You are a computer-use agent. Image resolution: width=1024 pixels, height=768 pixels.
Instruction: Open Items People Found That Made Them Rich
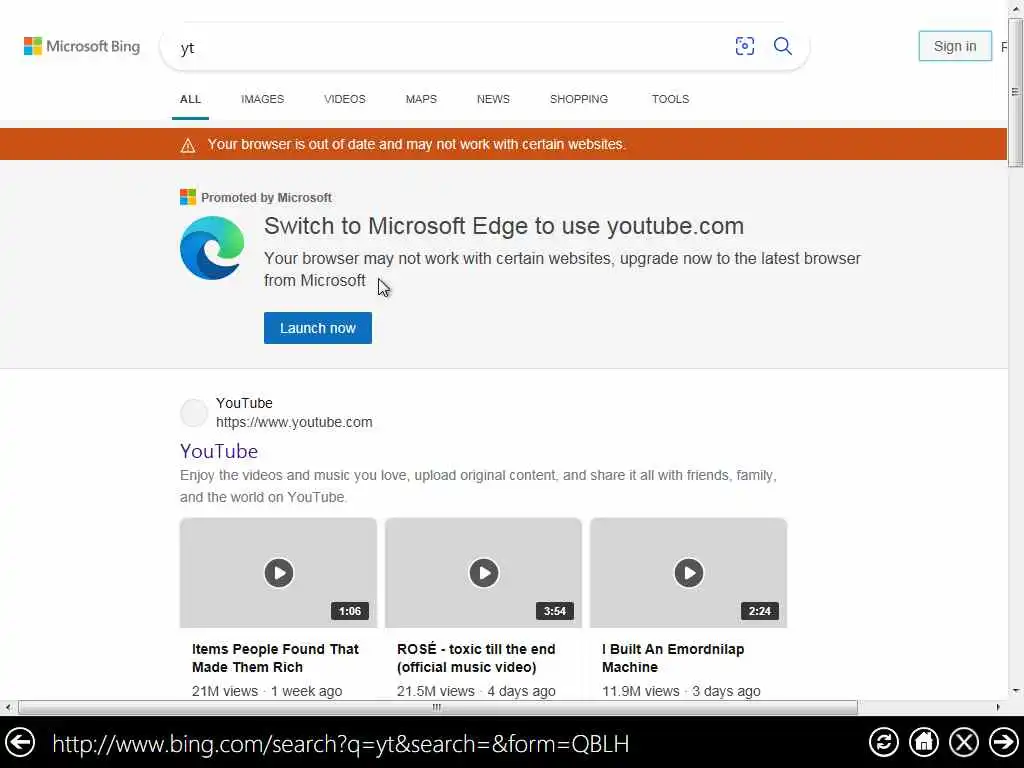click(x=275, y=658)
